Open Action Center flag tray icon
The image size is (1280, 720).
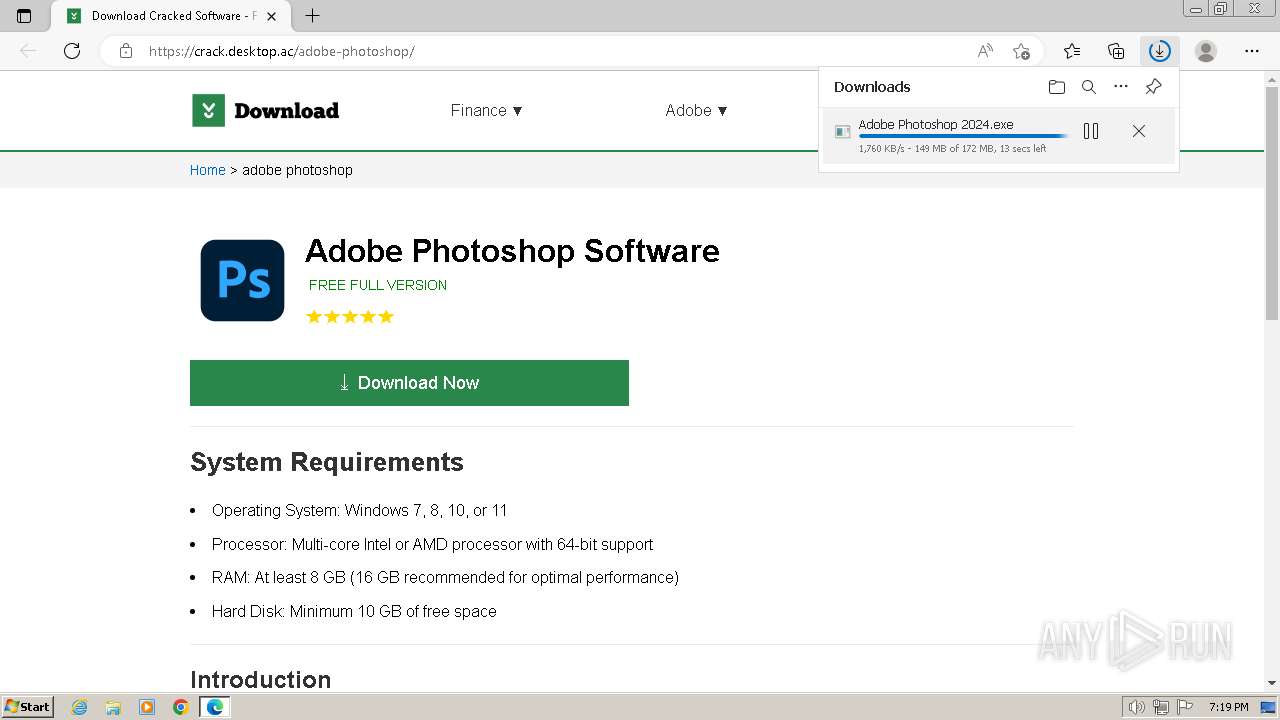pos(1185,707)
